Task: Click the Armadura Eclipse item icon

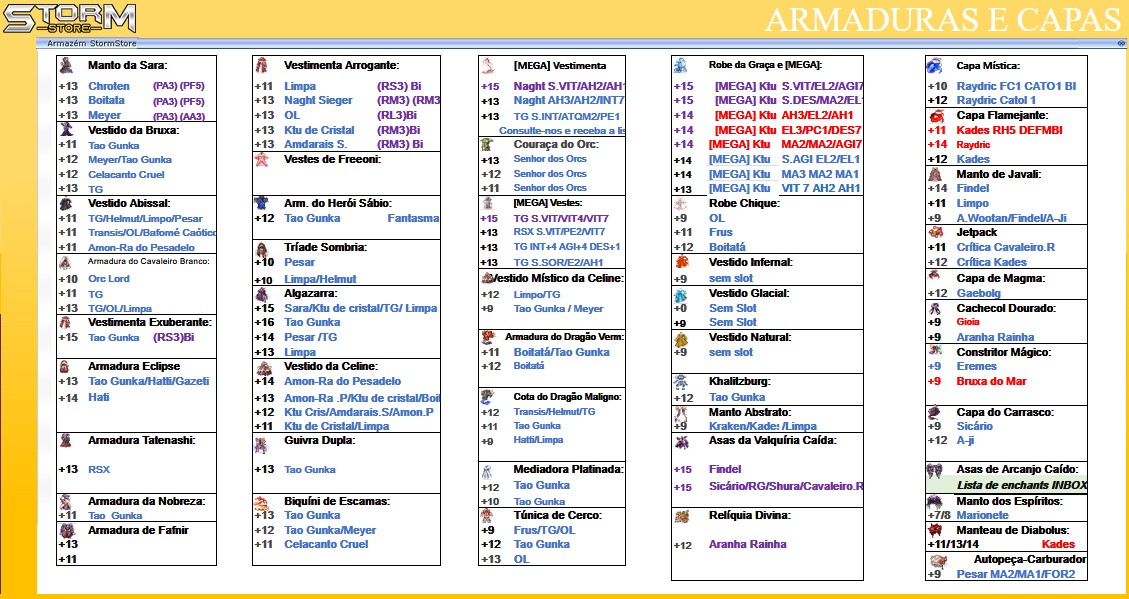Action: [x=65, y=366]
